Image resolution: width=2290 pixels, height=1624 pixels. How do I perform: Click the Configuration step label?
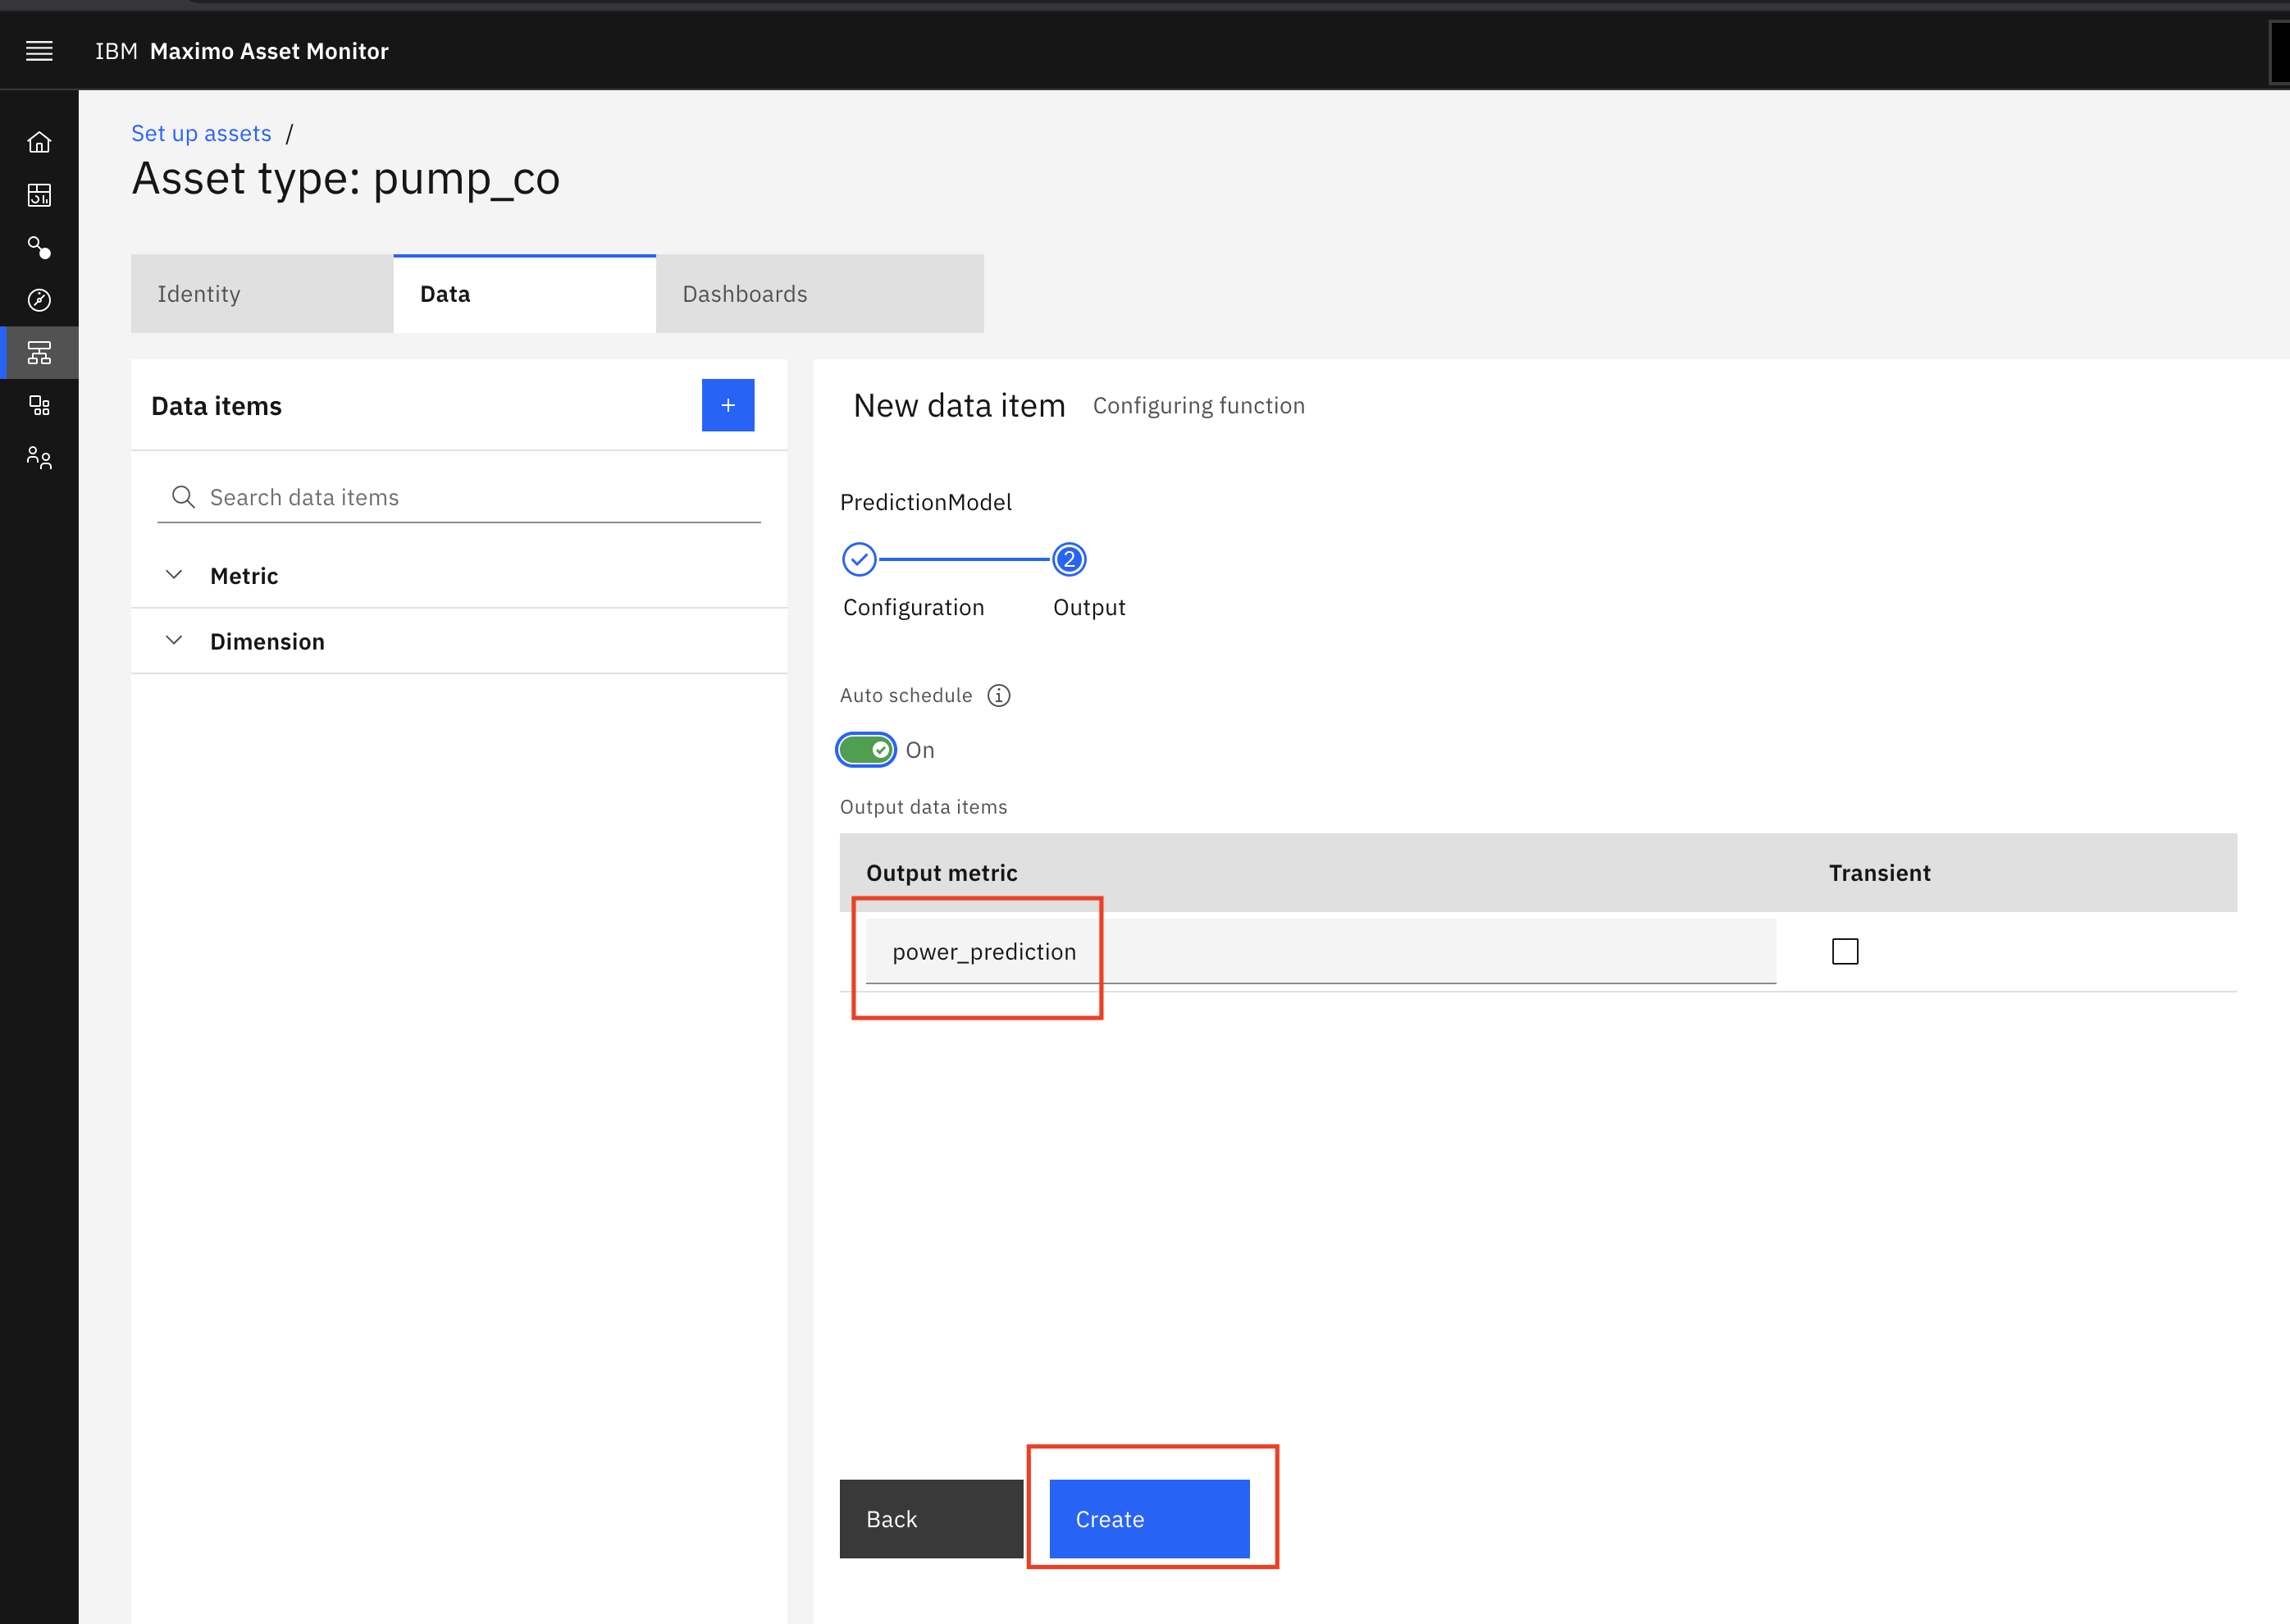913,607
